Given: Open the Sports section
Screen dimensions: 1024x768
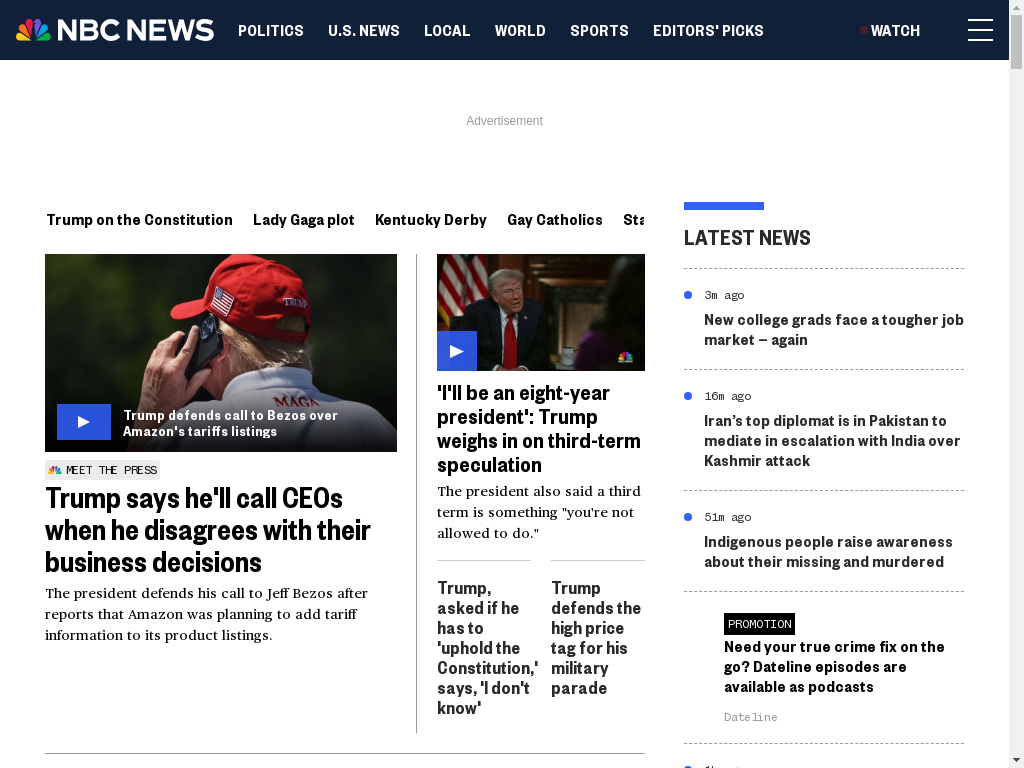Looking at the screenshot, I should [599, 31].
